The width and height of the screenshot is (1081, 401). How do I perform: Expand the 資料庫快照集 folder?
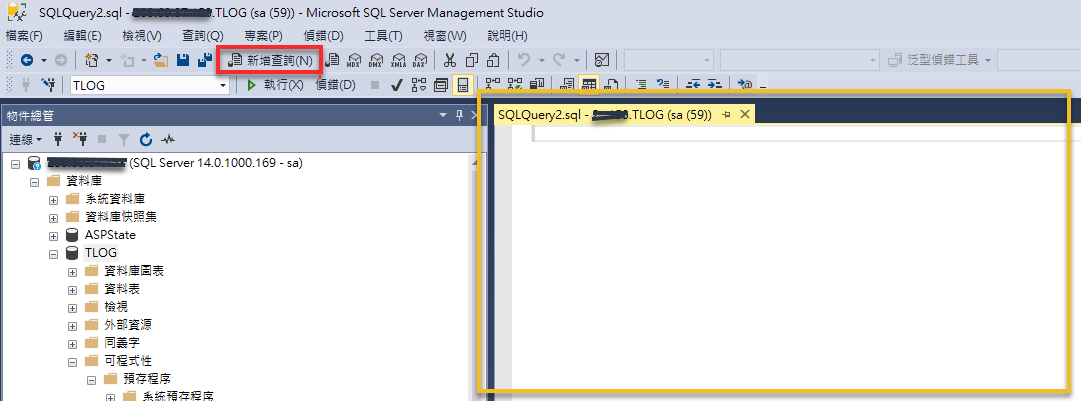(x=53, y=218)
